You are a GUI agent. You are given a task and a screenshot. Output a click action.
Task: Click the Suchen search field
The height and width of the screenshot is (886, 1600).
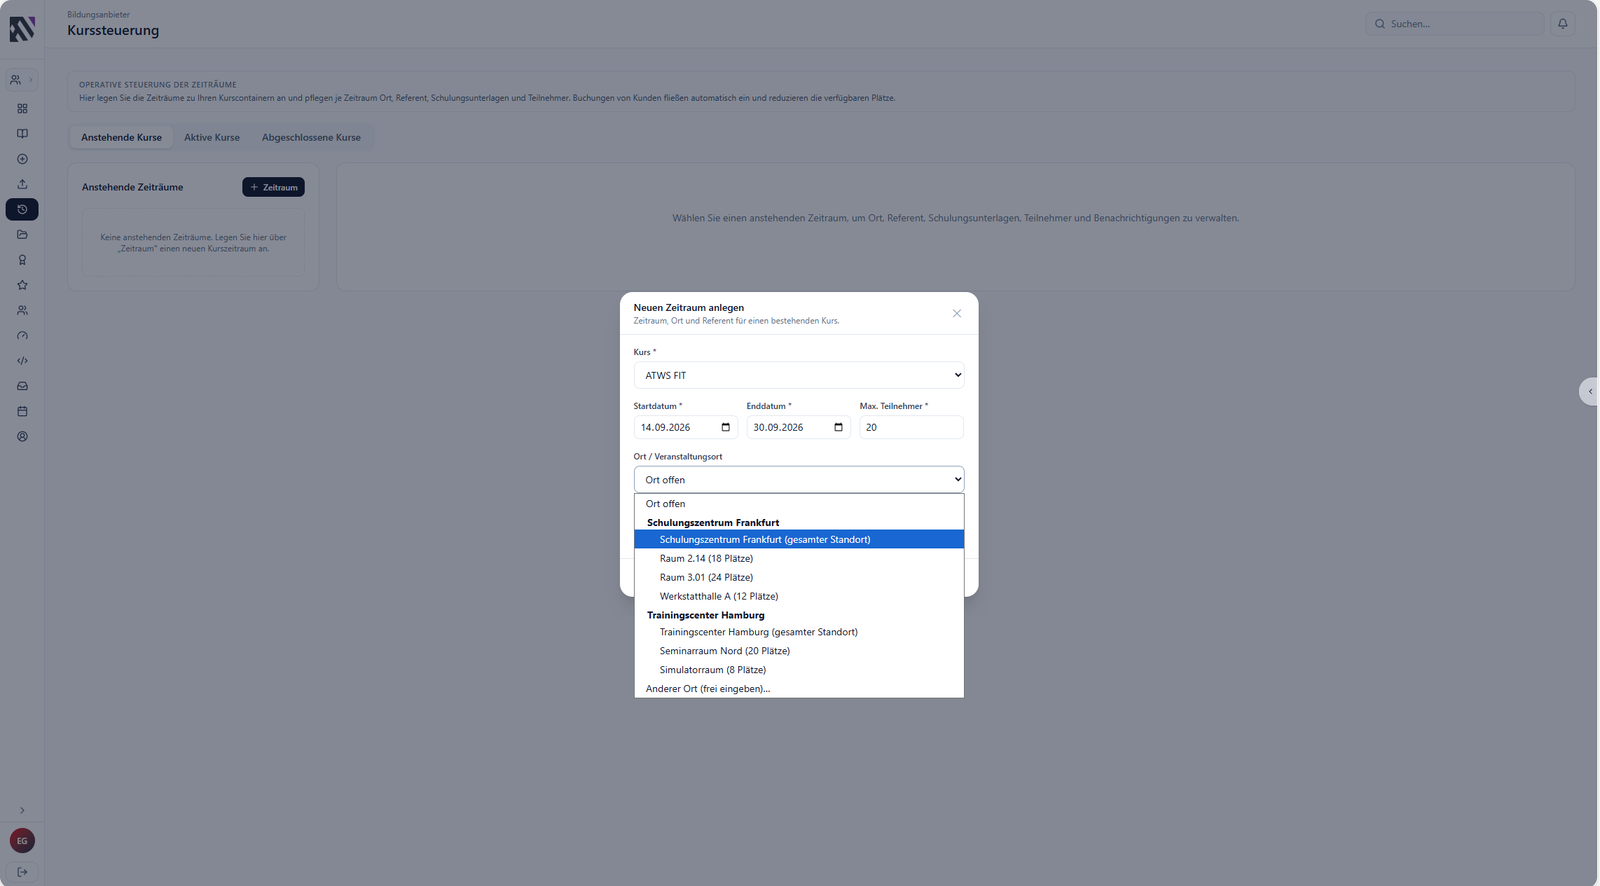pos(1455,24)
